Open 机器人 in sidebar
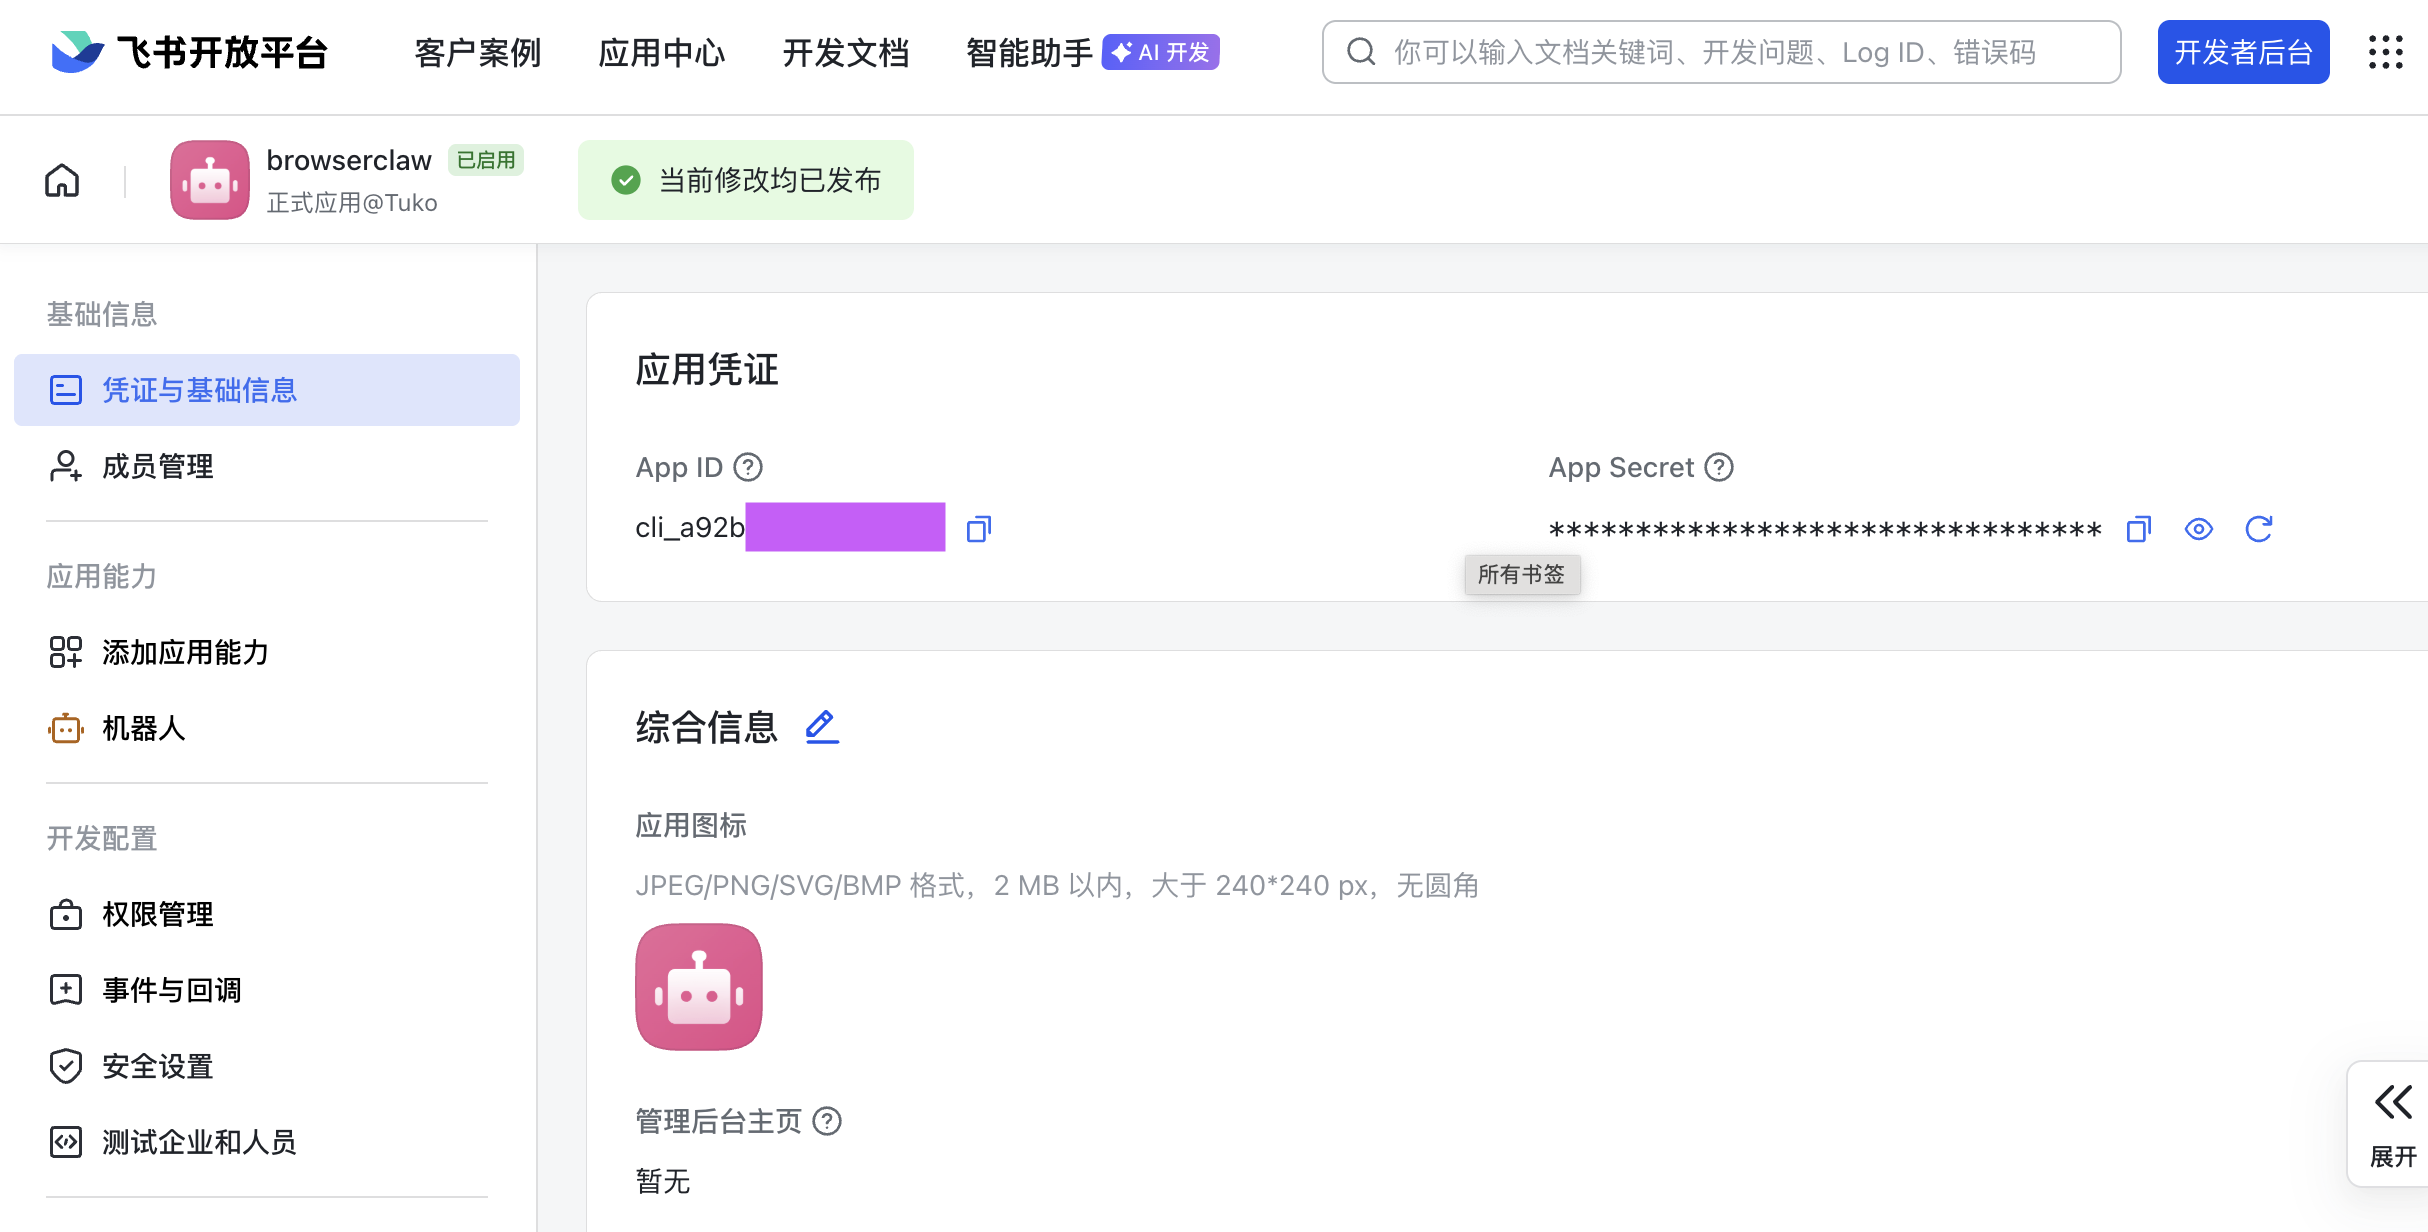The height and width of the screenshot is (1232, 2428). 267,728
